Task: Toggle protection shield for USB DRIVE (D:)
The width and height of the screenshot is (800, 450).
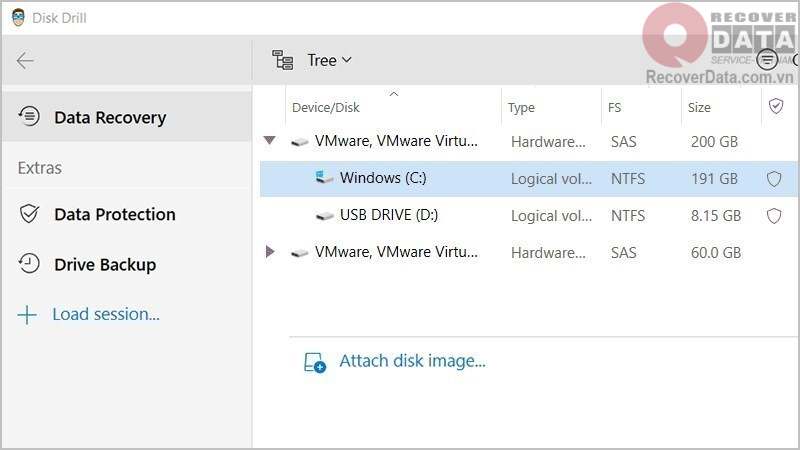Action: (773, 215)
